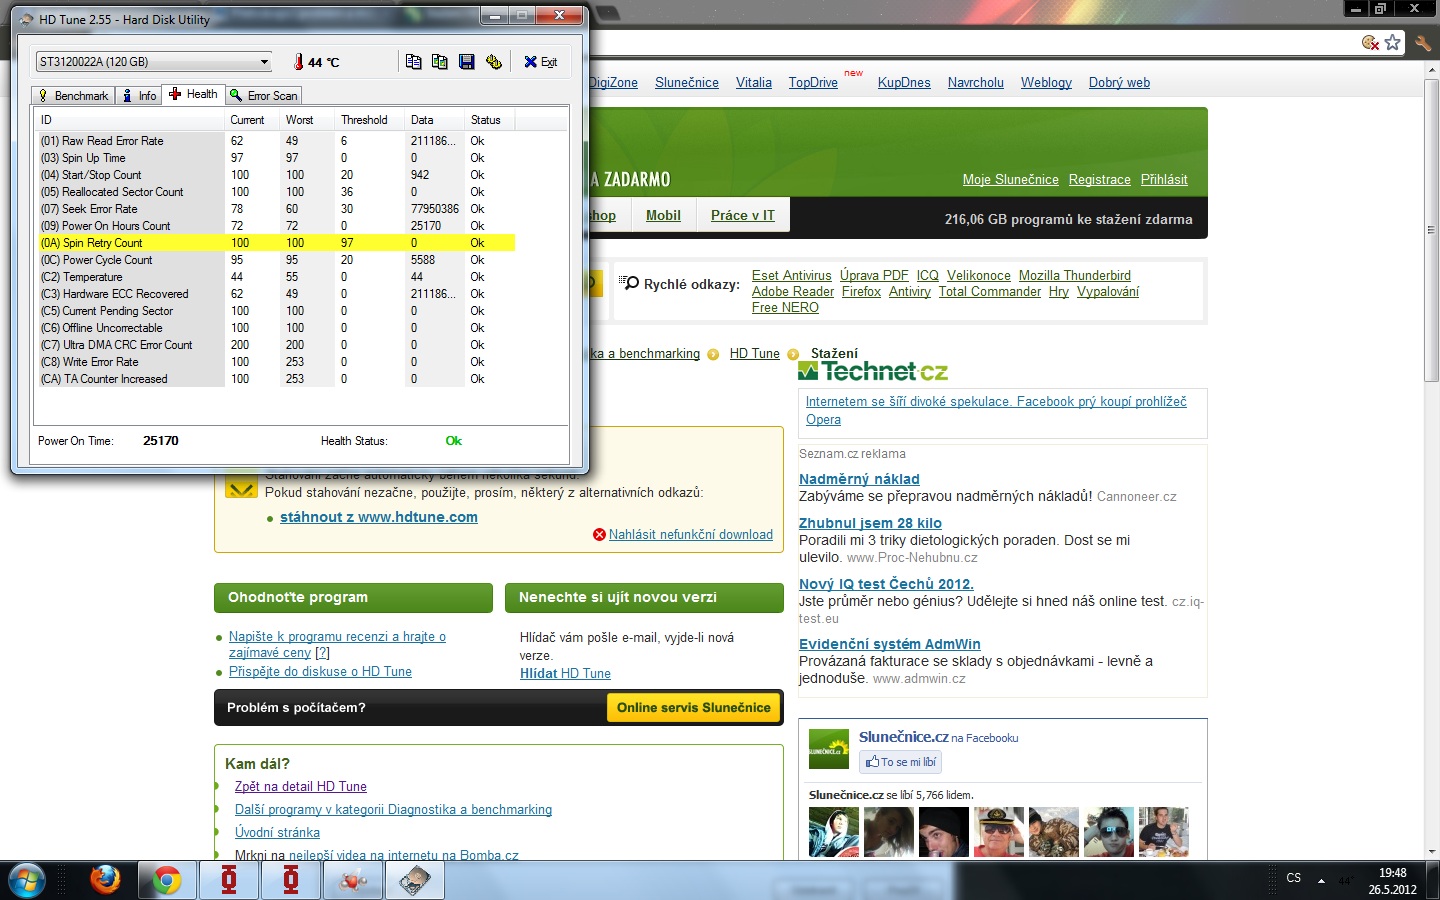Click the red X icon beside Nahlásit nefunkční download
The width and height of the screenshot is (1440, 900).
point(599,534)
